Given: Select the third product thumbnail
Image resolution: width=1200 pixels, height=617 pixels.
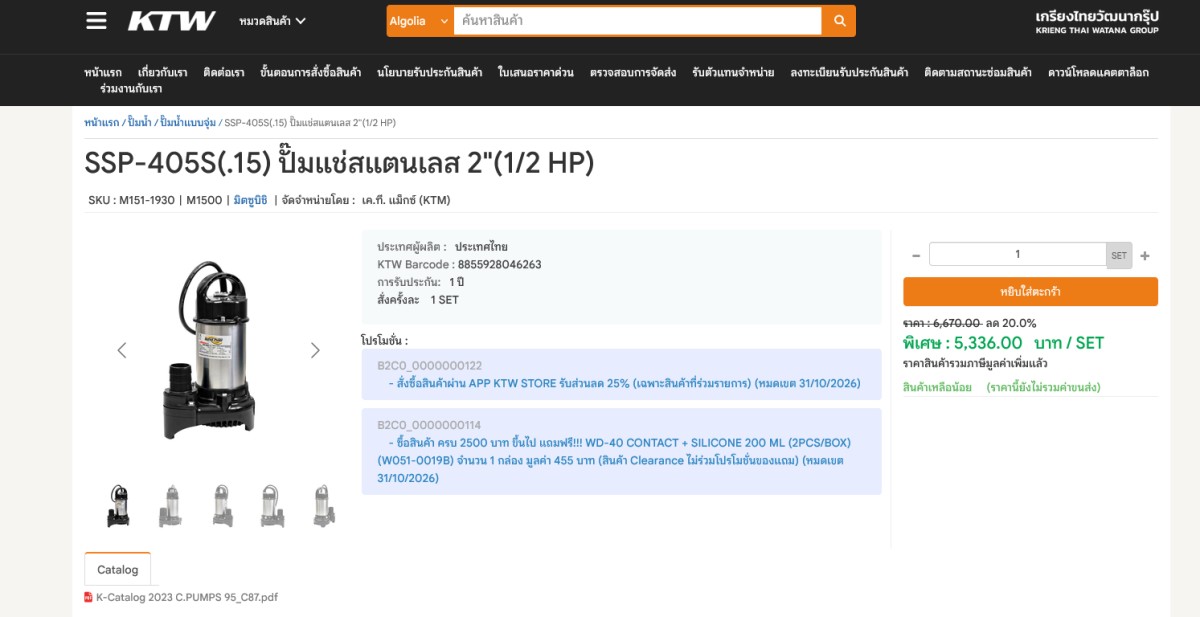Looking at the screenshot, I should [x=221, y=506].
